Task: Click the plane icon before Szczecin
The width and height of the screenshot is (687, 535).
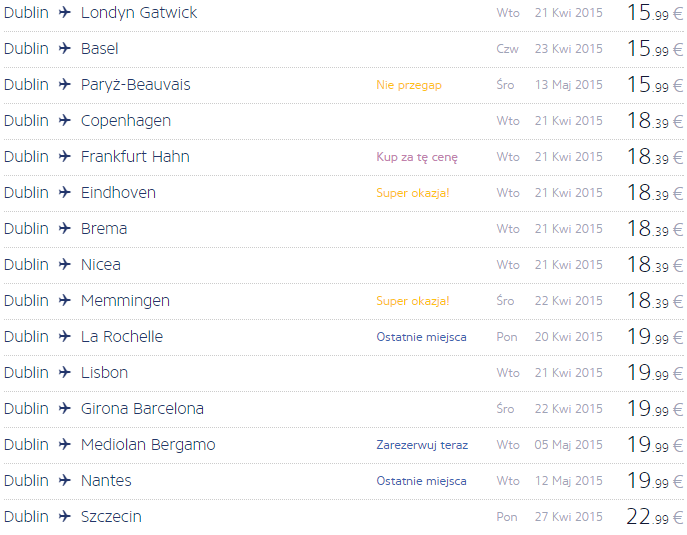Action: [64, 516]
